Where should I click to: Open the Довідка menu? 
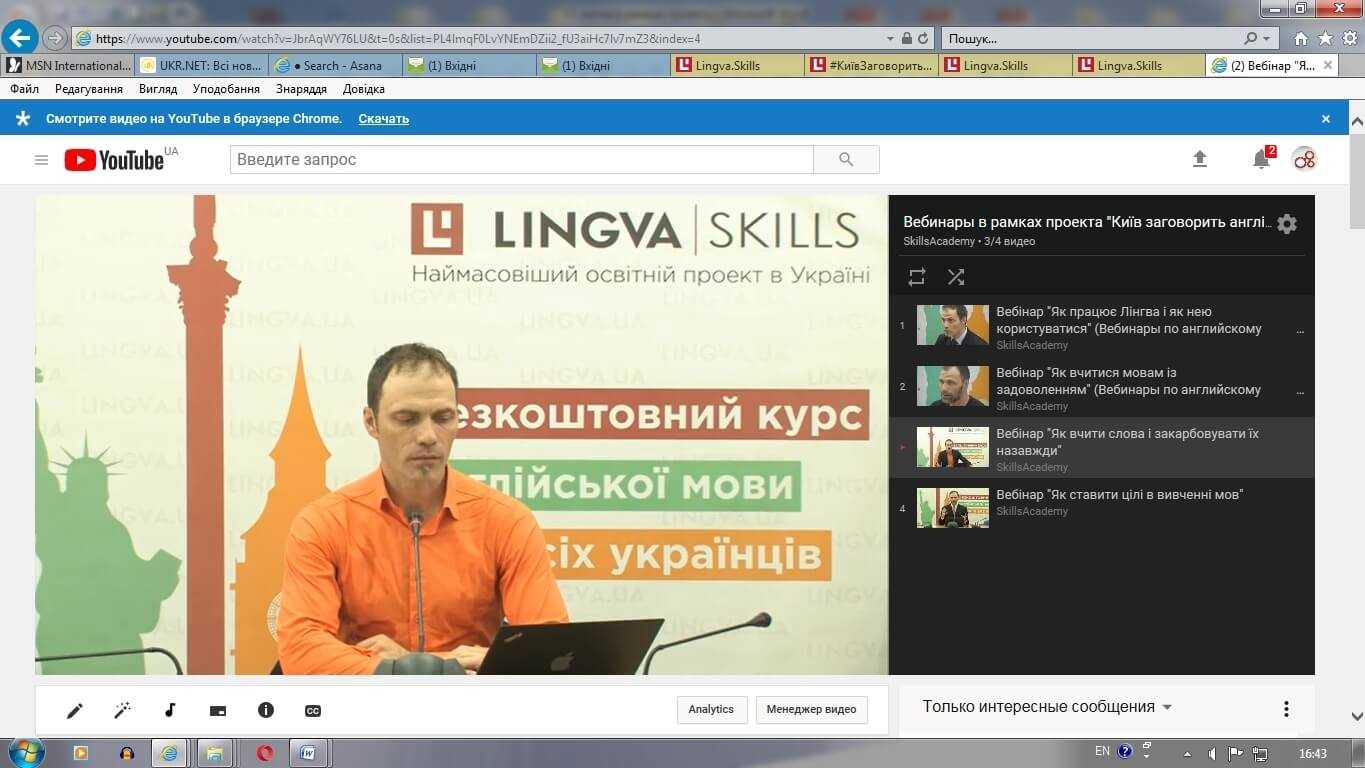click(x=364, y=89)
